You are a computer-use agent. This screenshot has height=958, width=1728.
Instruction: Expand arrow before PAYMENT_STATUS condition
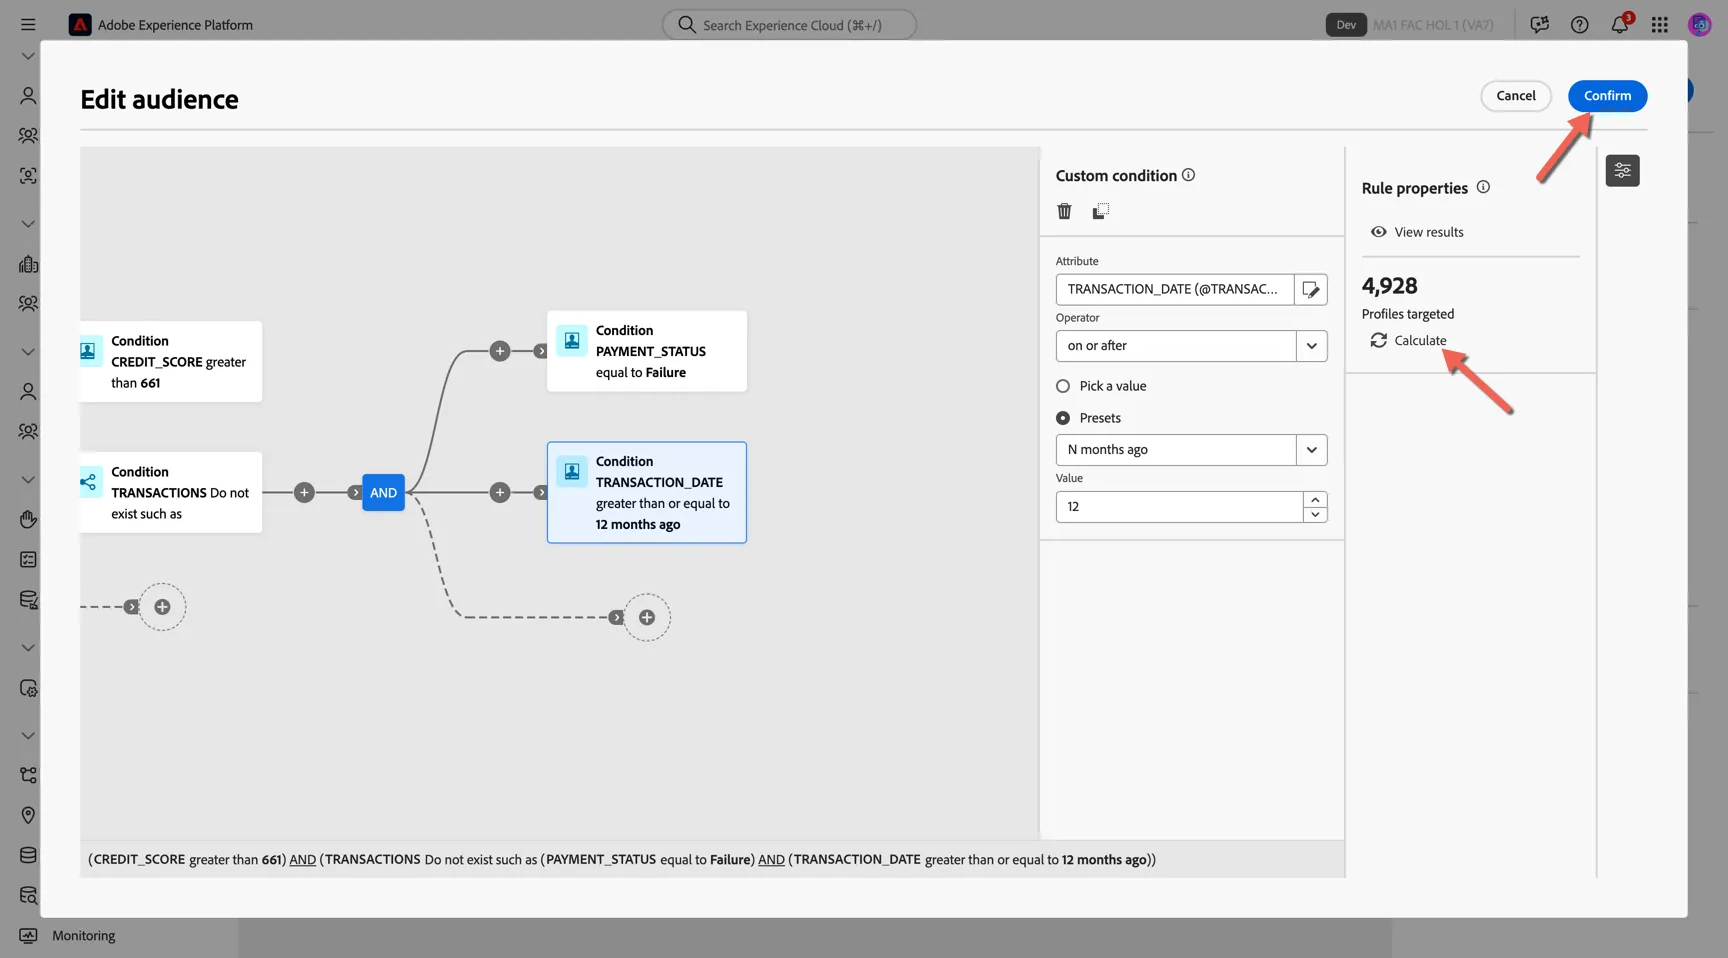point(540,351)
